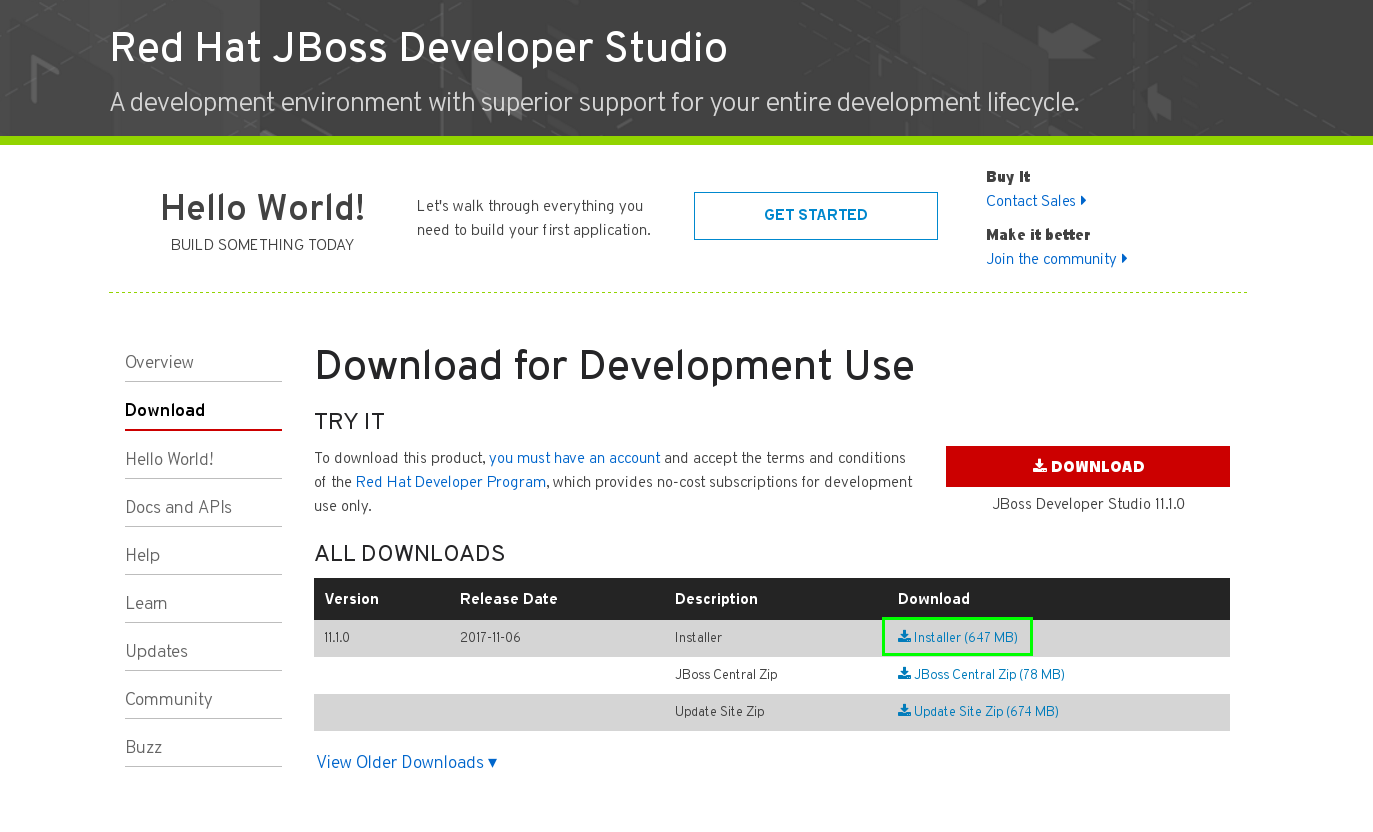Click download icon next to Installer link
Screen dimensions: 1373x832
coord(904,637)
